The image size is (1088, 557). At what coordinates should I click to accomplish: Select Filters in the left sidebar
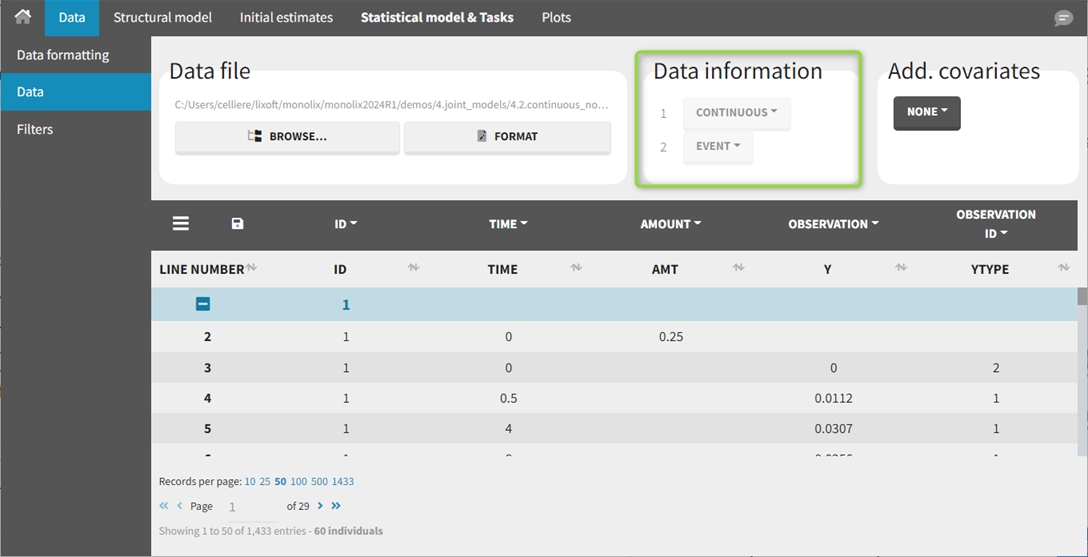(35, 129)
